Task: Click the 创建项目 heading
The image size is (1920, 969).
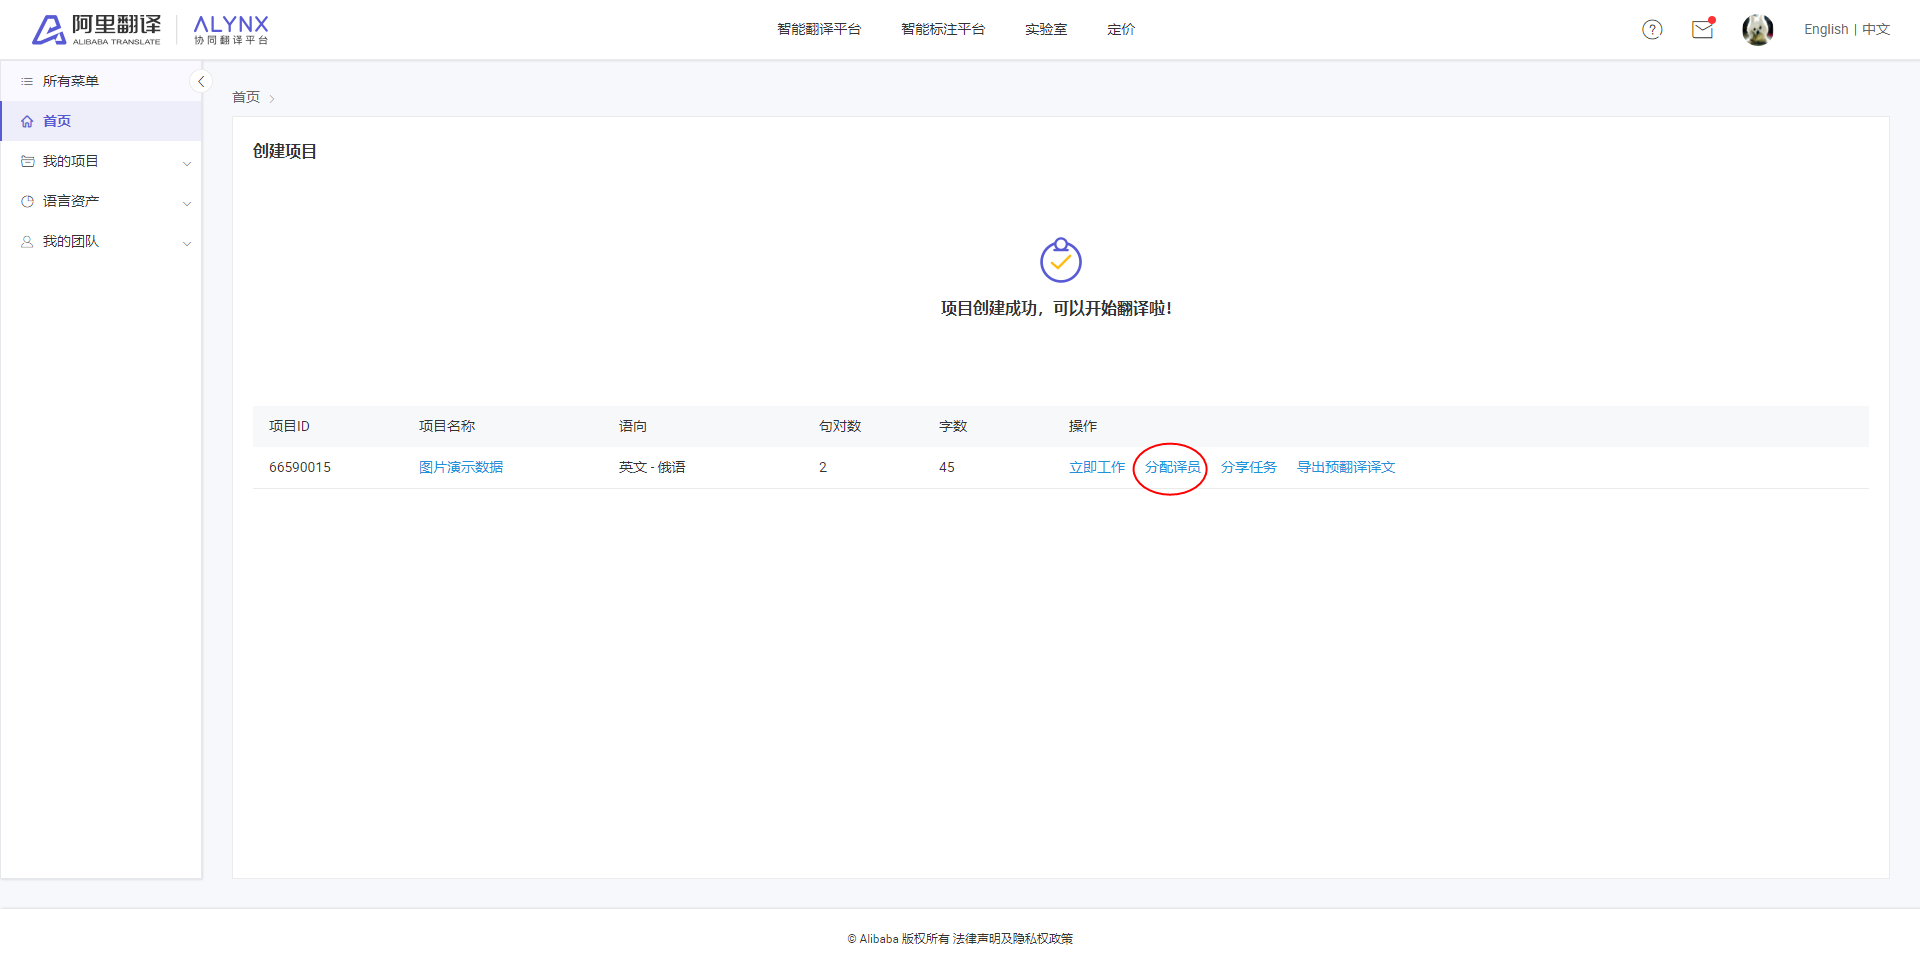Action: 285,151
